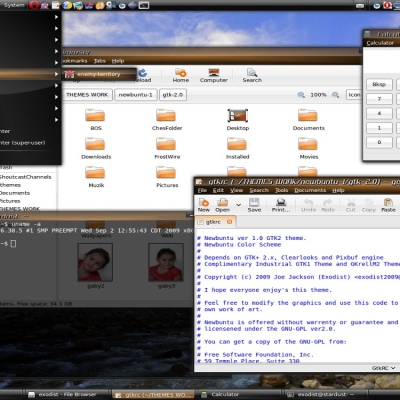Viewport: 400px width, 400px height.
Task: Open the mail envelope icon in top panel
Action: [x=360, y=5]
